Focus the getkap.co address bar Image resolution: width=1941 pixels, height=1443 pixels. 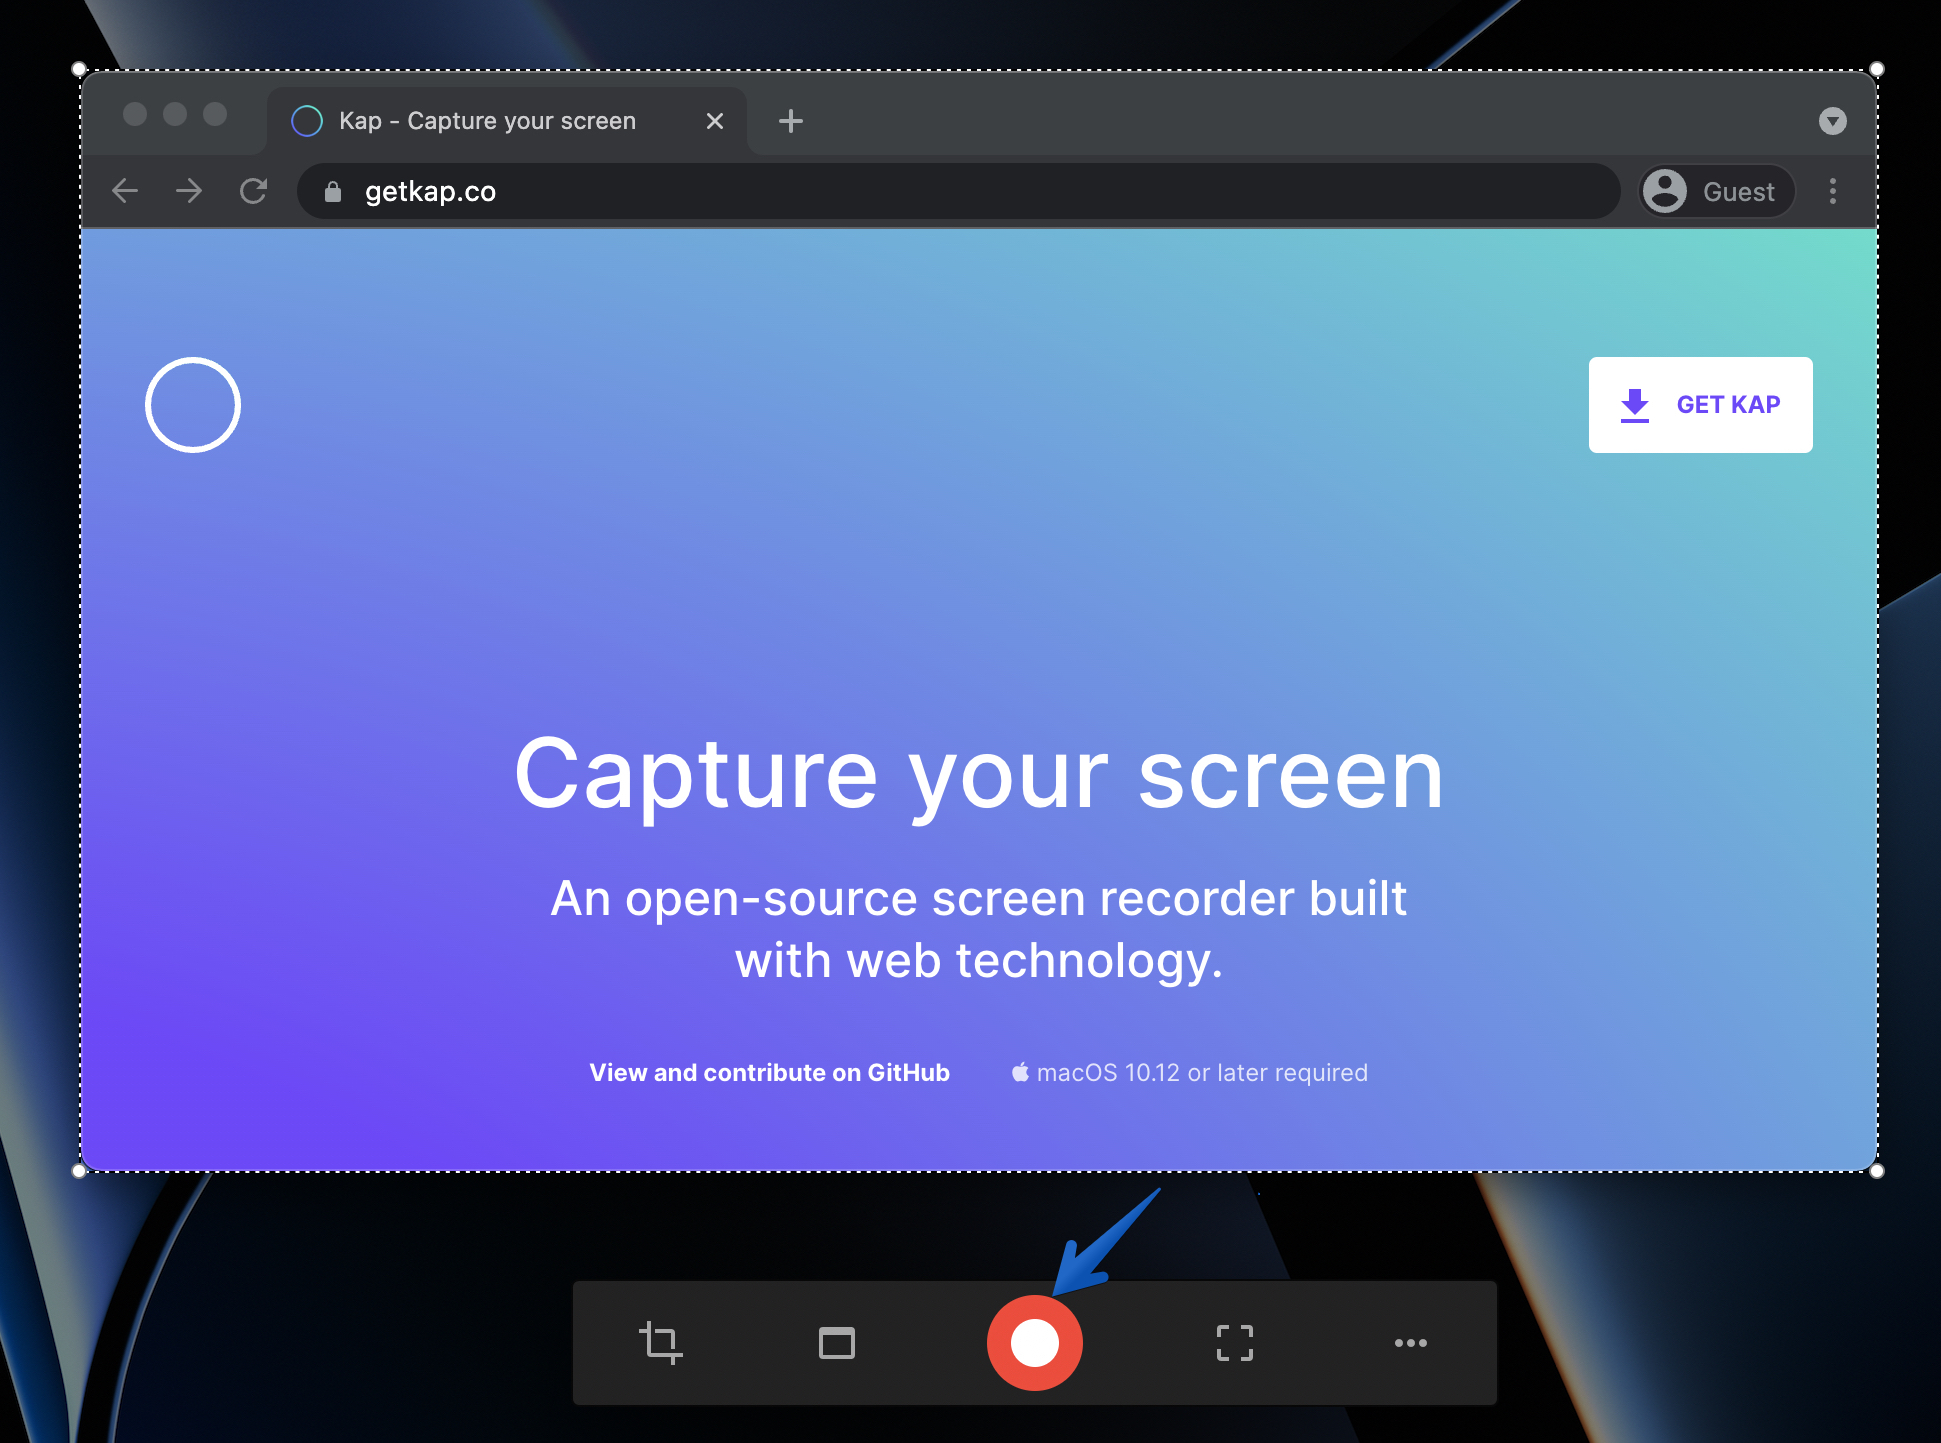(x=958, y=191)
